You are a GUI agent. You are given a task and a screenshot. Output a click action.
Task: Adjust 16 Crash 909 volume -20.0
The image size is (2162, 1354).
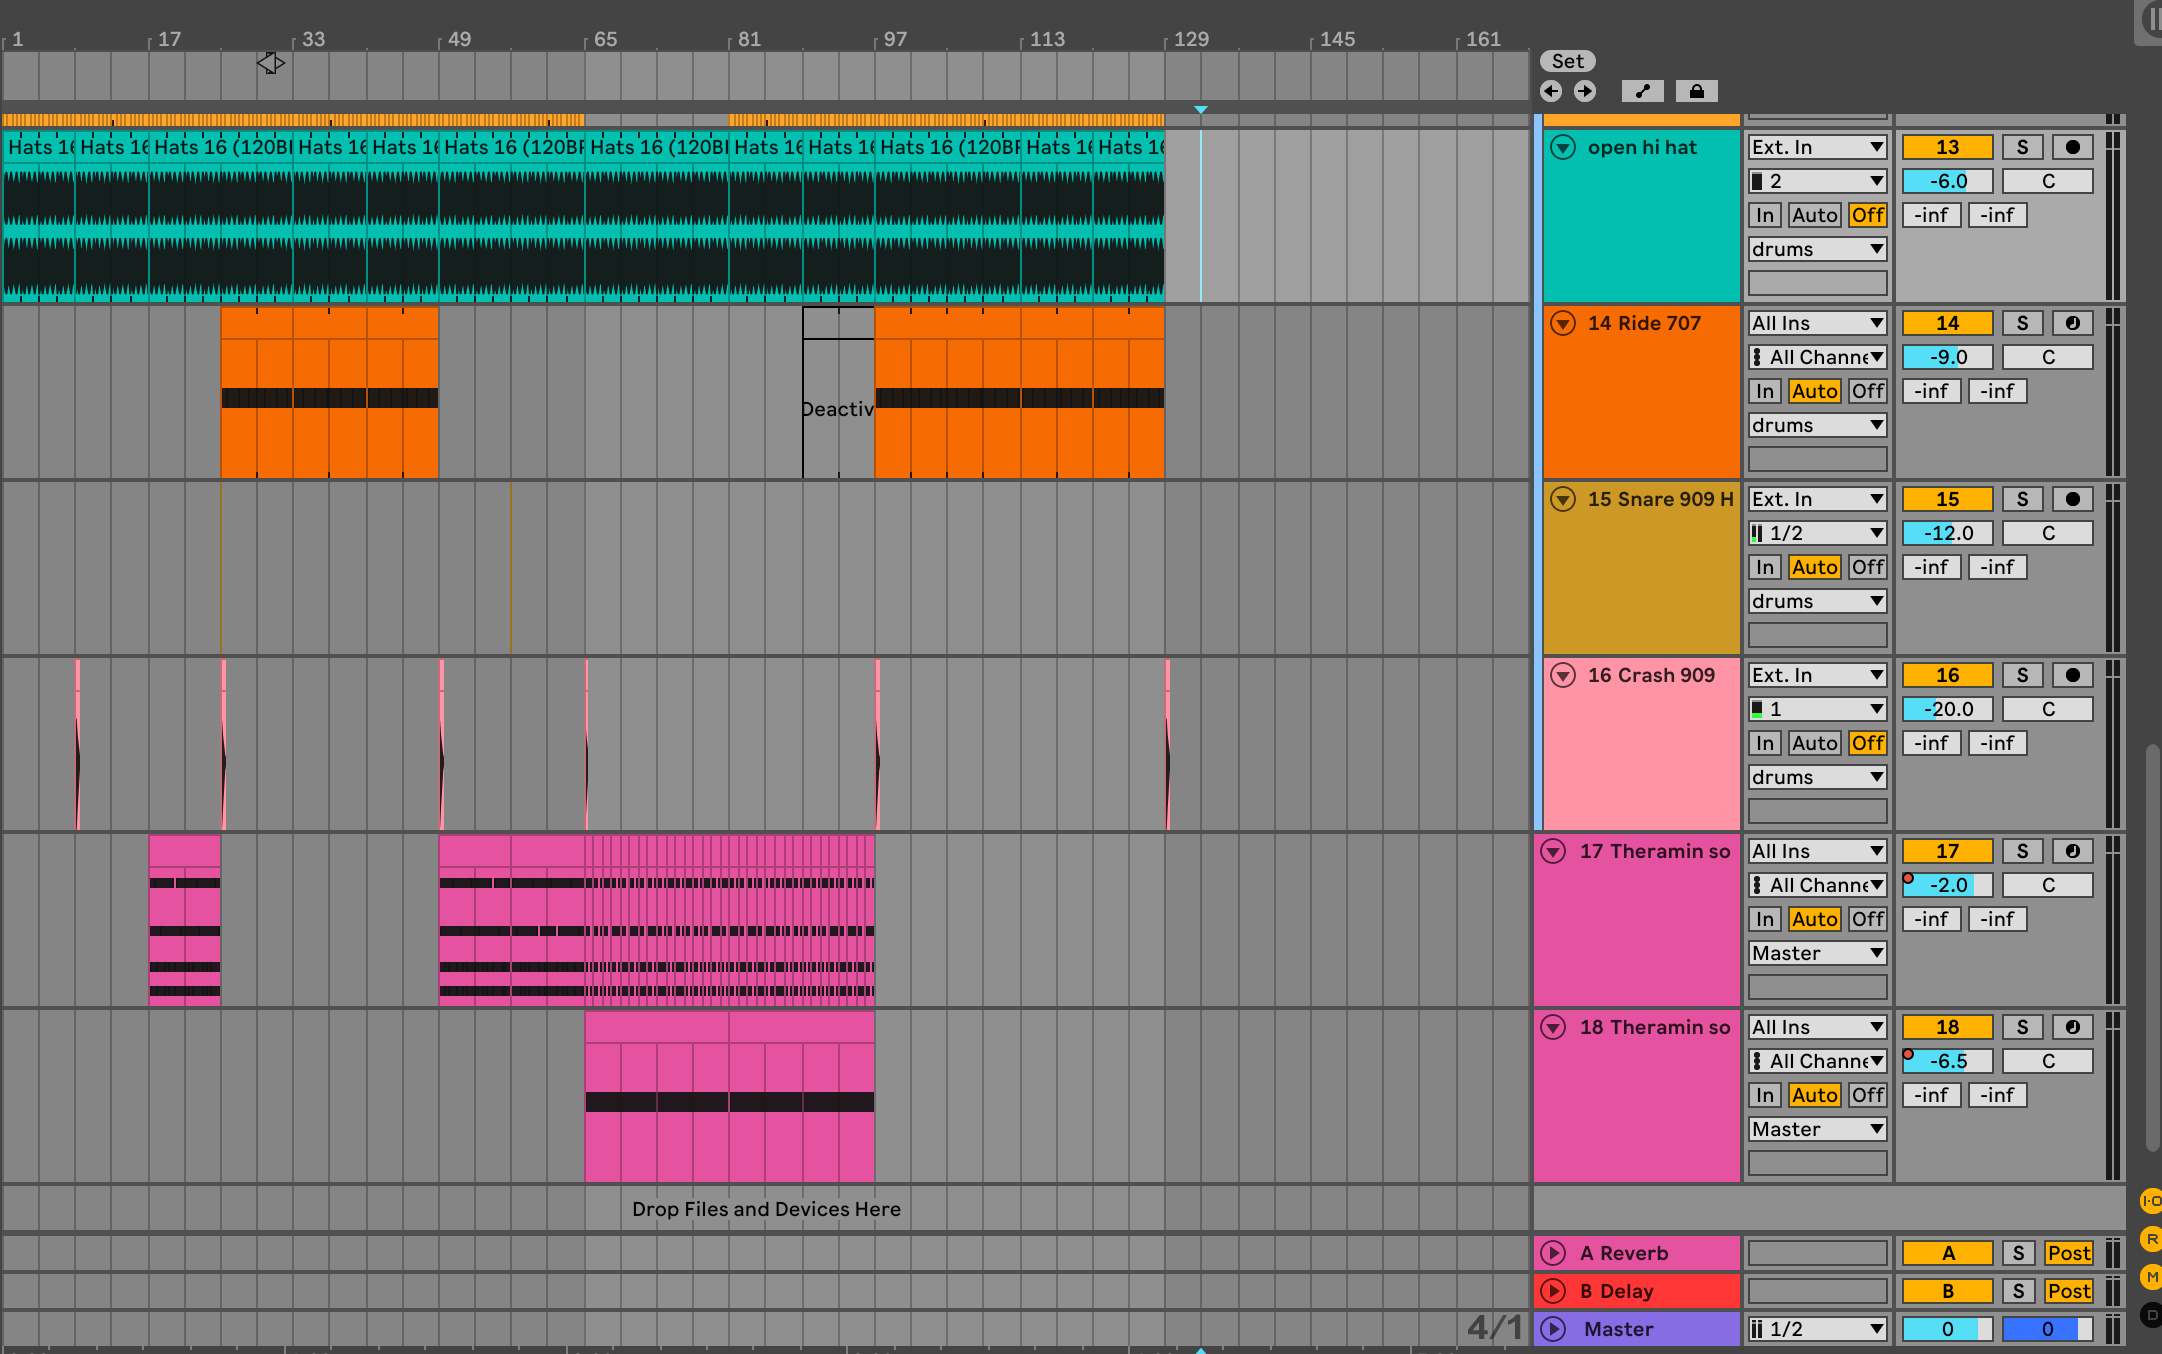[1947, 709]
